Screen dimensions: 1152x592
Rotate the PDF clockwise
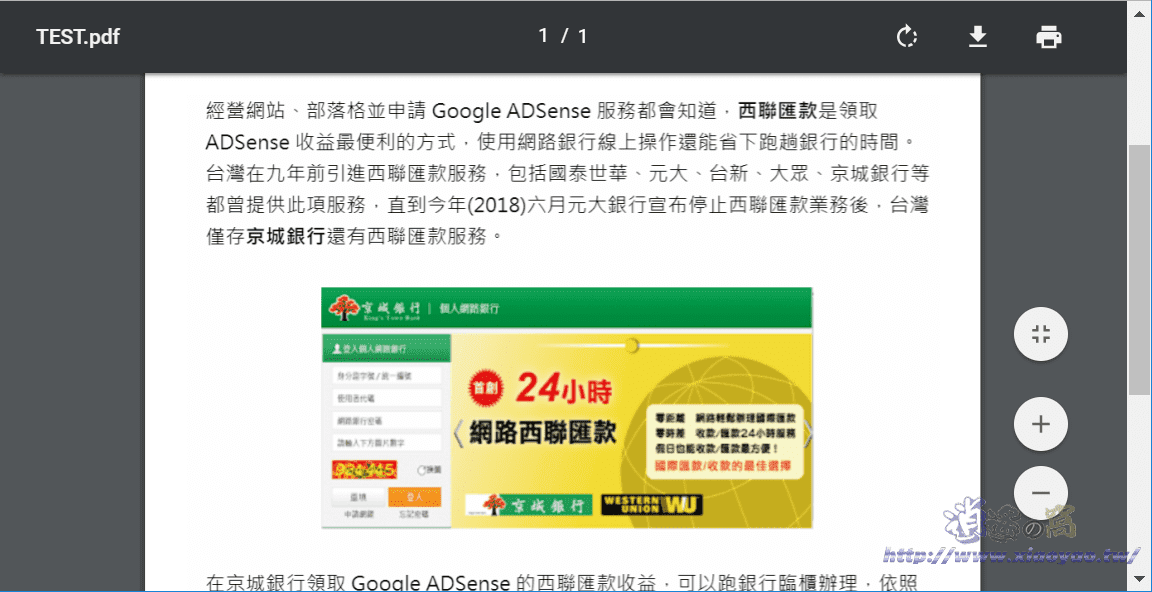tap(907, 36)
